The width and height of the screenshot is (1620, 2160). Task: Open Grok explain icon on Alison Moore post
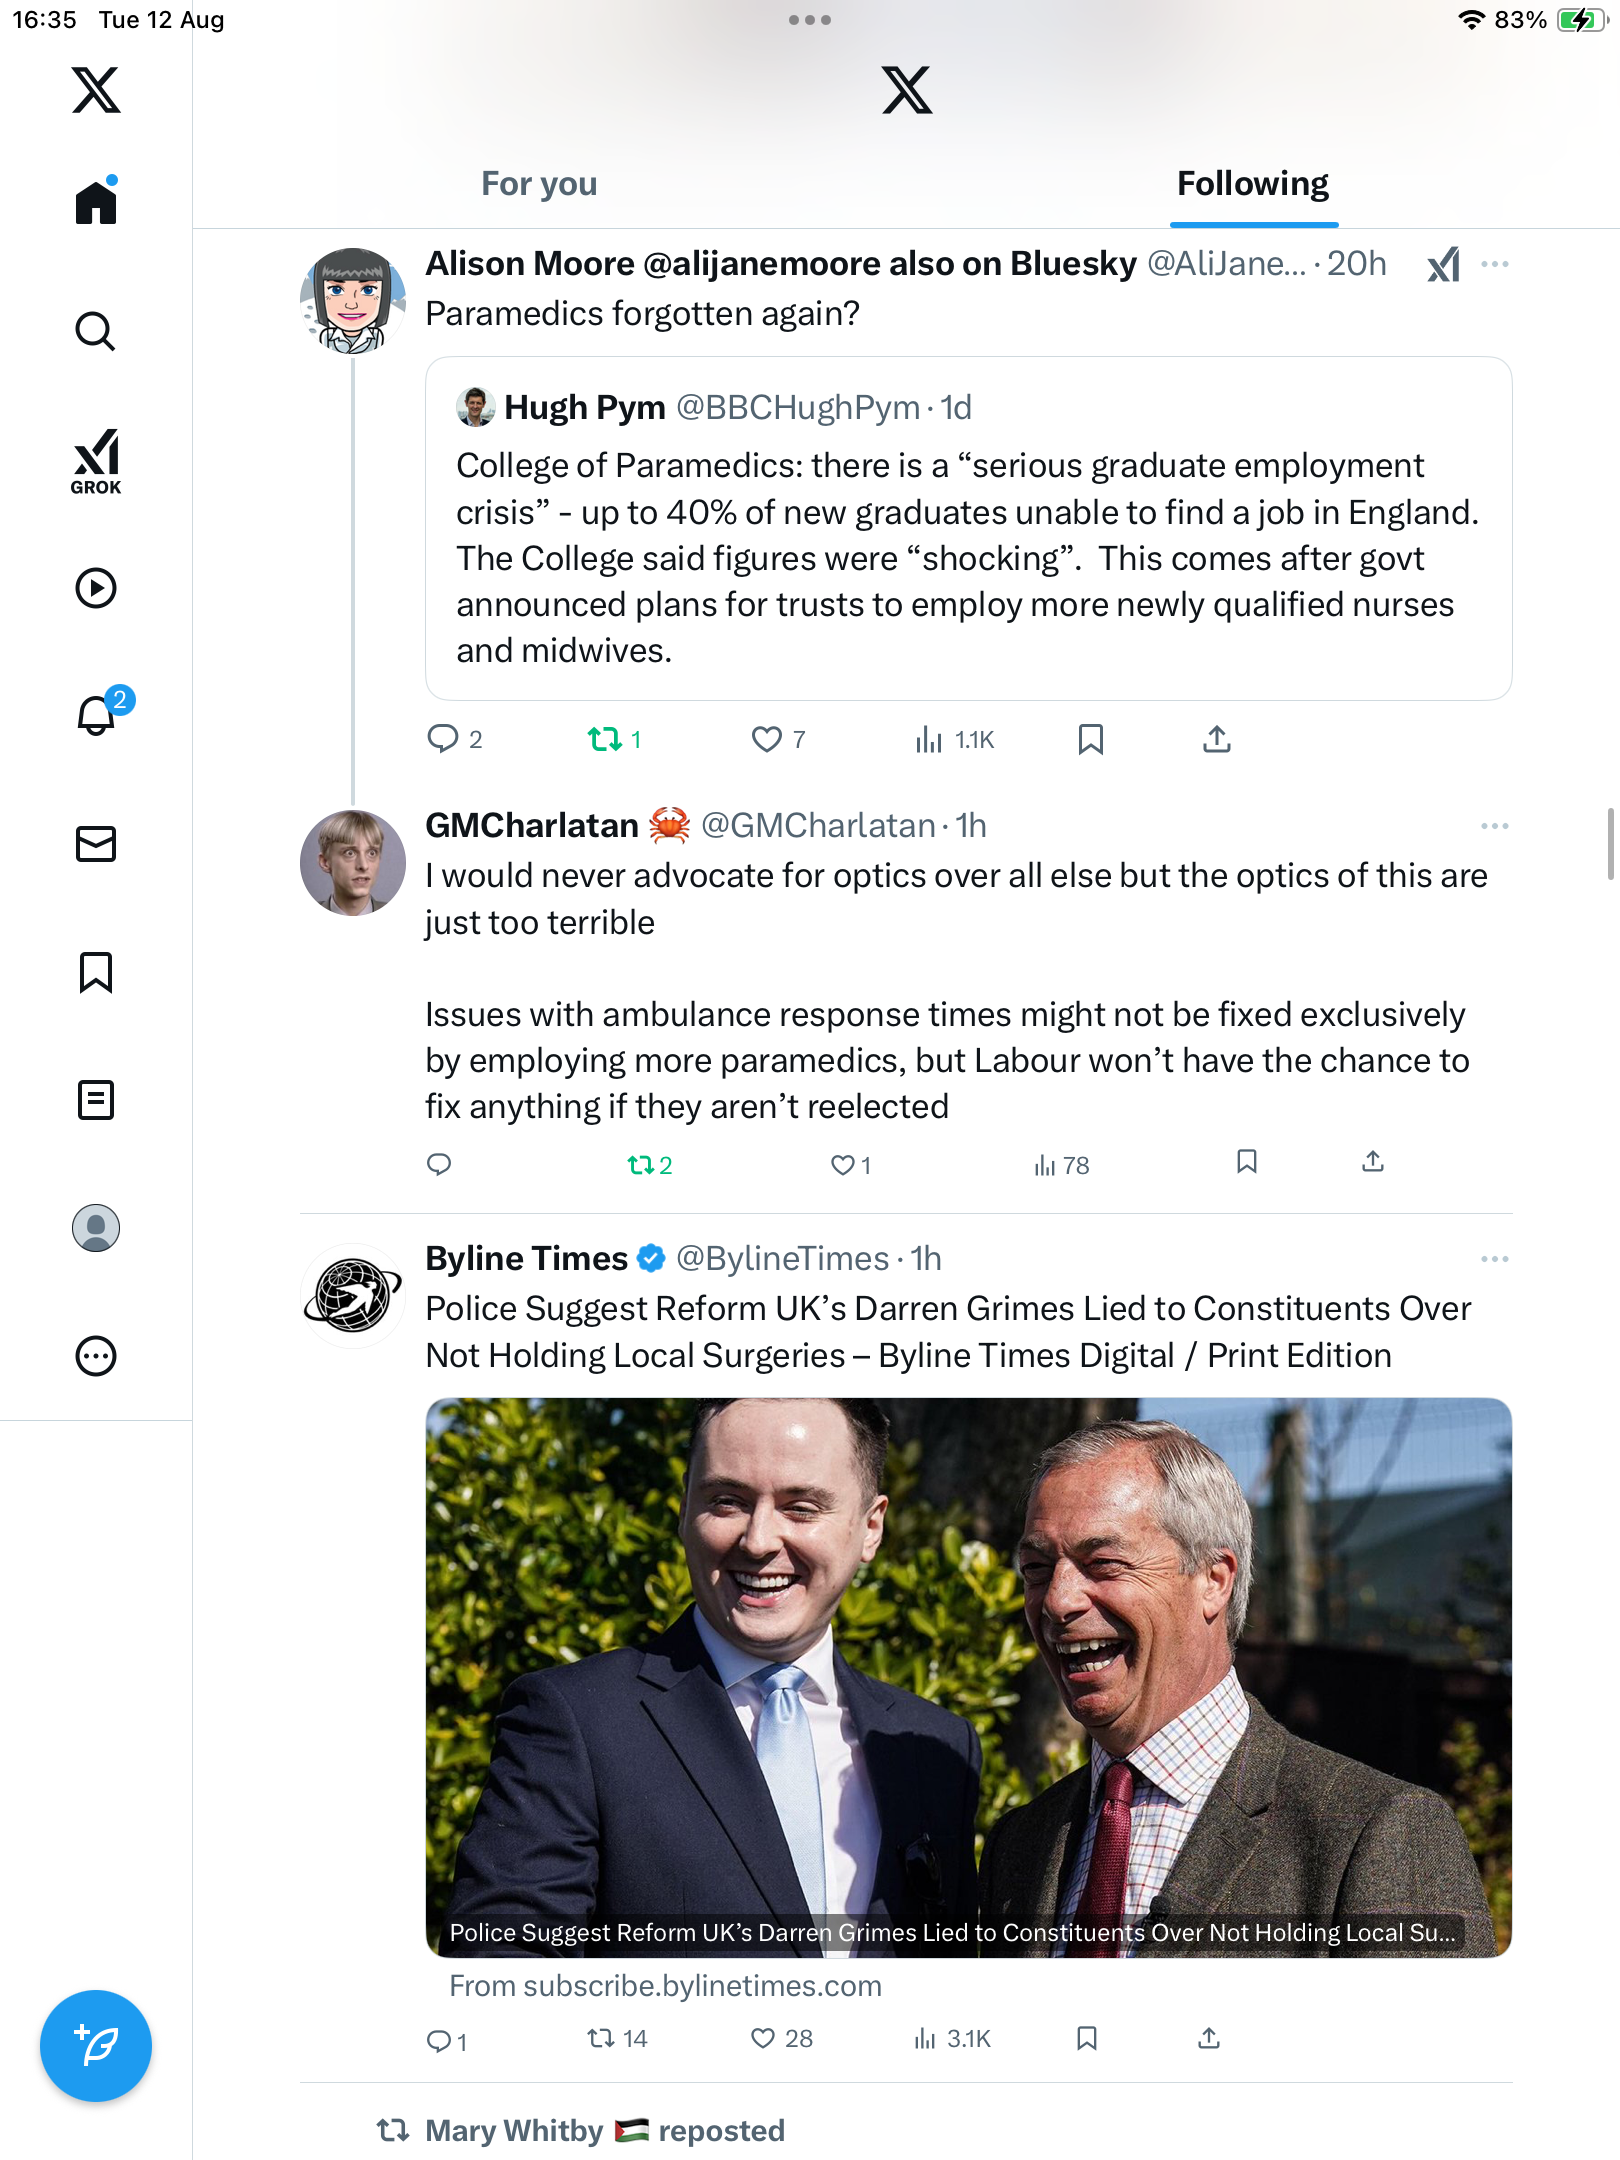[1443, 265]
